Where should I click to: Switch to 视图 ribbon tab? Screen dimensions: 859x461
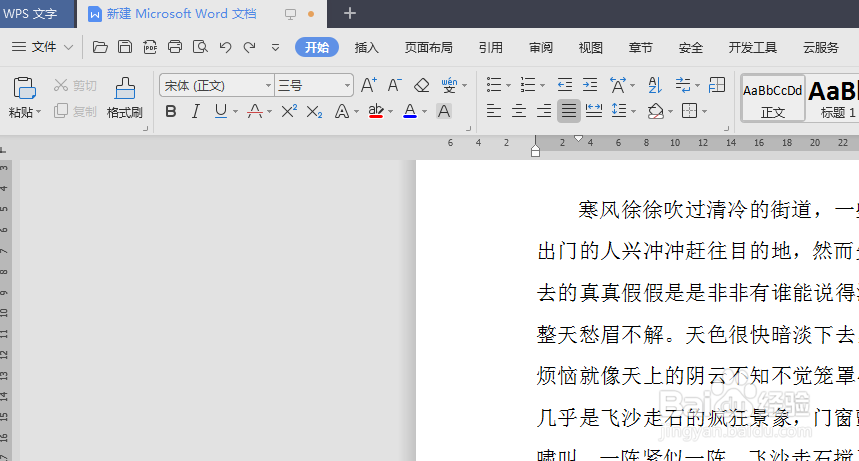coord(591,48)
